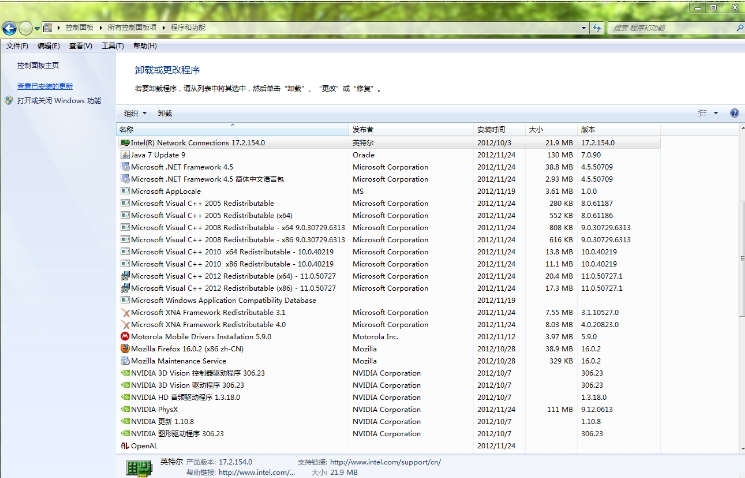Click the Java 7 Update 9 icon
The height and width of the screenshot is (478, 745).
tap(125, 155)
